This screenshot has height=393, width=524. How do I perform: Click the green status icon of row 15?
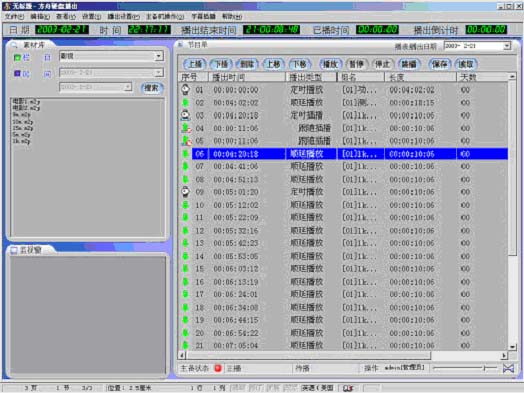tap(185, 269)
